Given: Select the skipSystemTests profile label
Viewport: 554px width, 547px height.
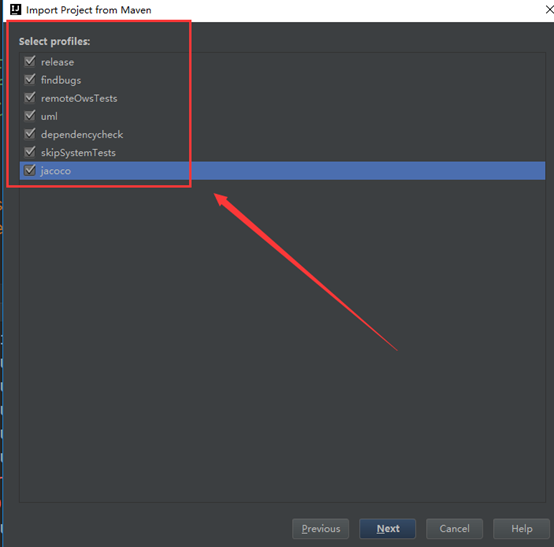Looking at the screenshot, I should tap(78, 153).
